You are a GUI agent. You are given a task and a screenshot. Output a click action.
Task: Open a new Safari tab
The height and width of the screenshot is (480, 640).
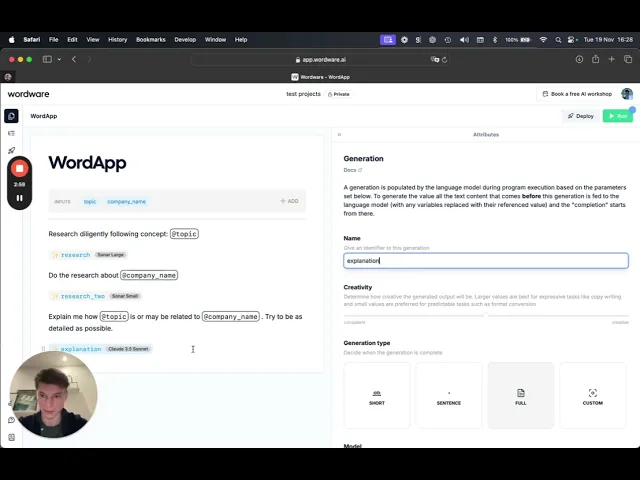pos(611,59)
